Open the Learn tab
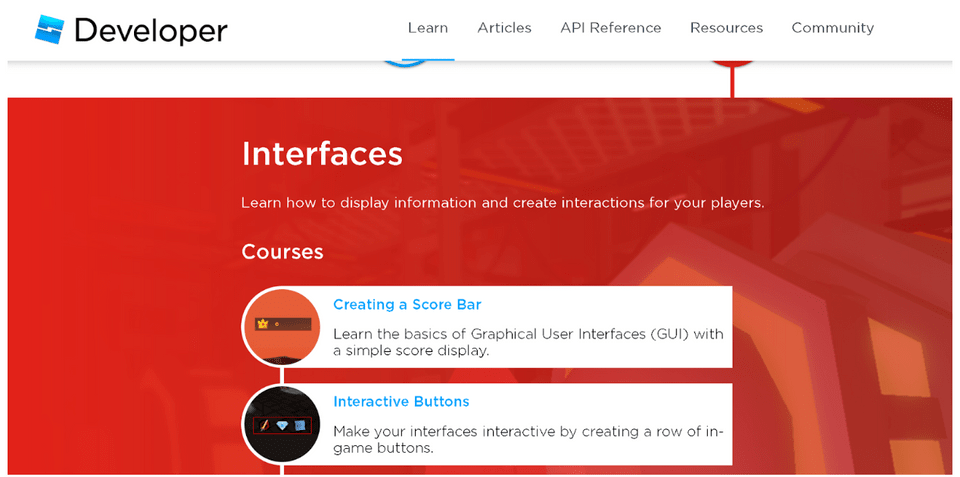Screen dimensions: 960x477 428,28
